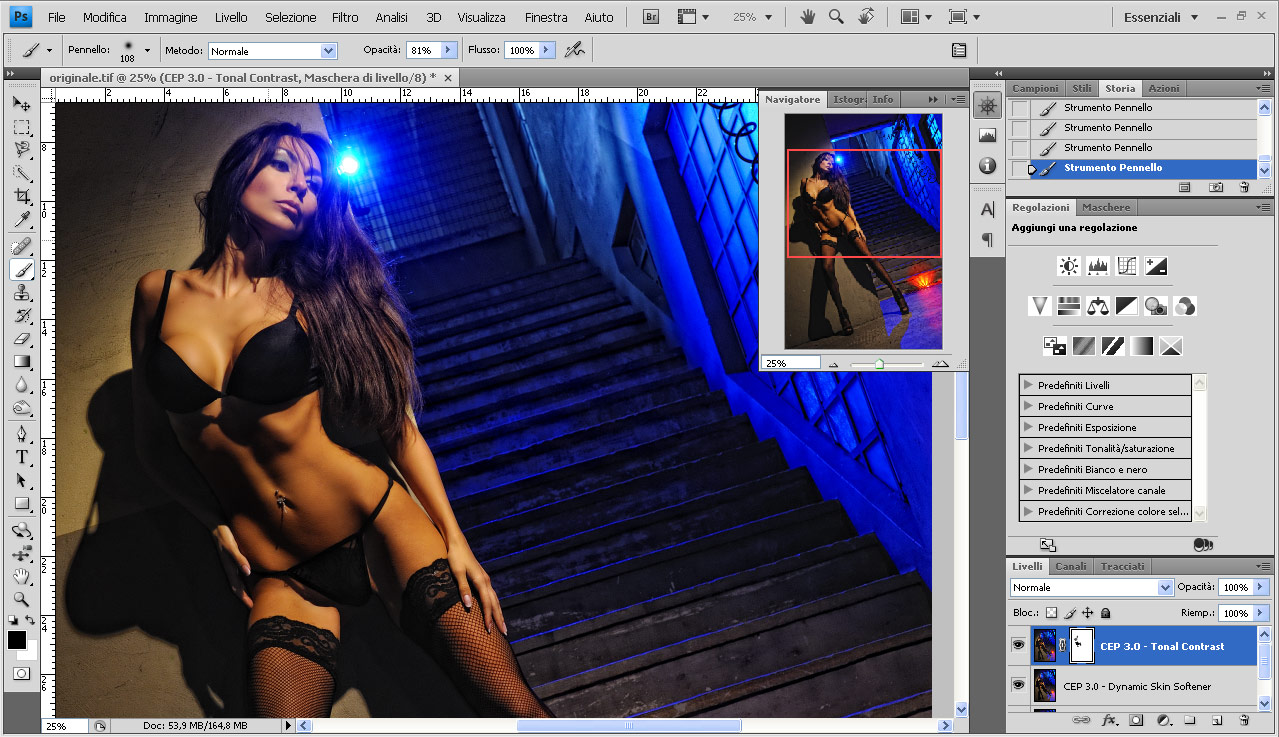1279x737 pixels.
Task: Select the Gradient tool
Action: point(21,362)
